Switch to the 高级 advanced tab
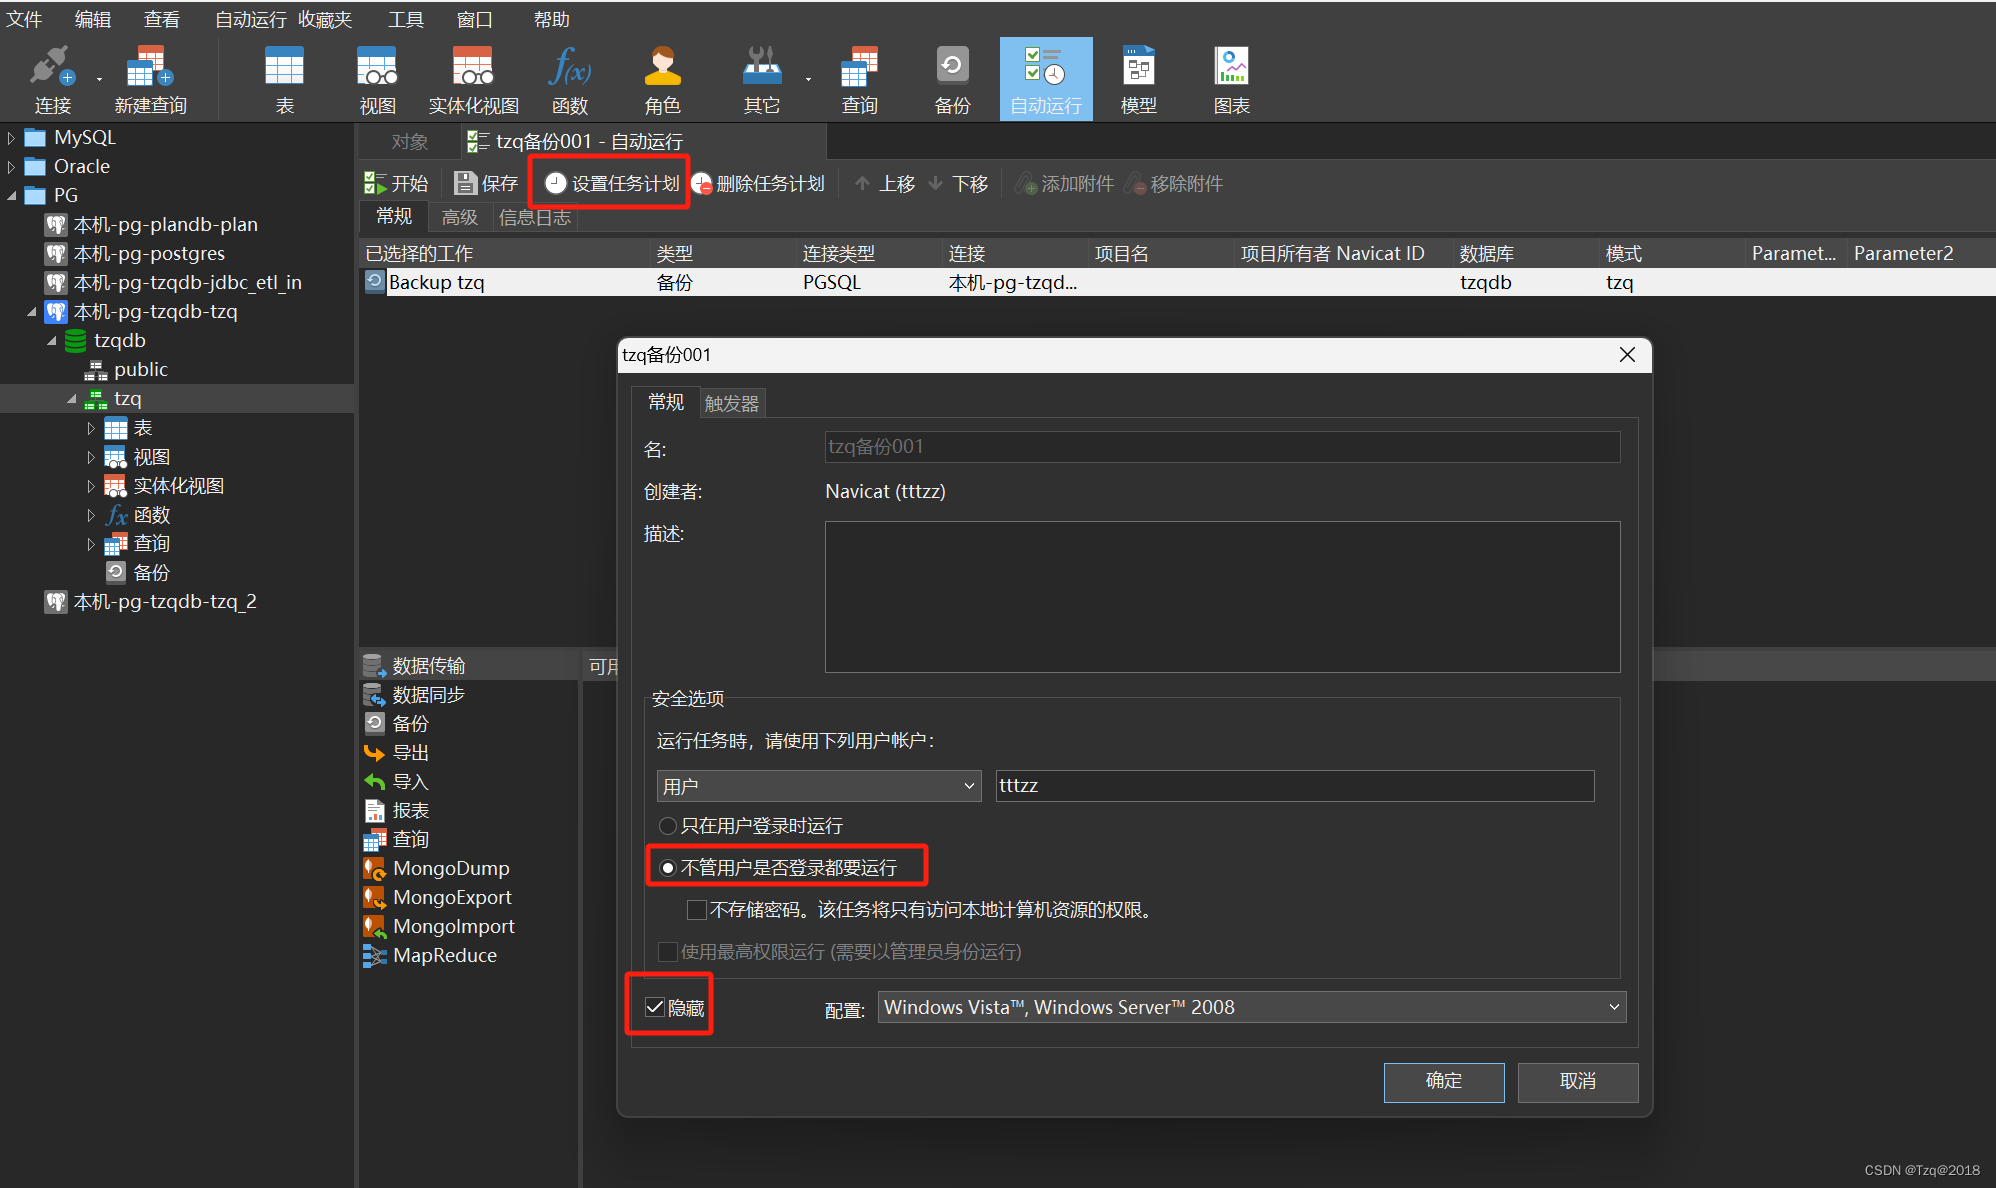Viewport: 1996px width, 1188px height. [459, 217]
